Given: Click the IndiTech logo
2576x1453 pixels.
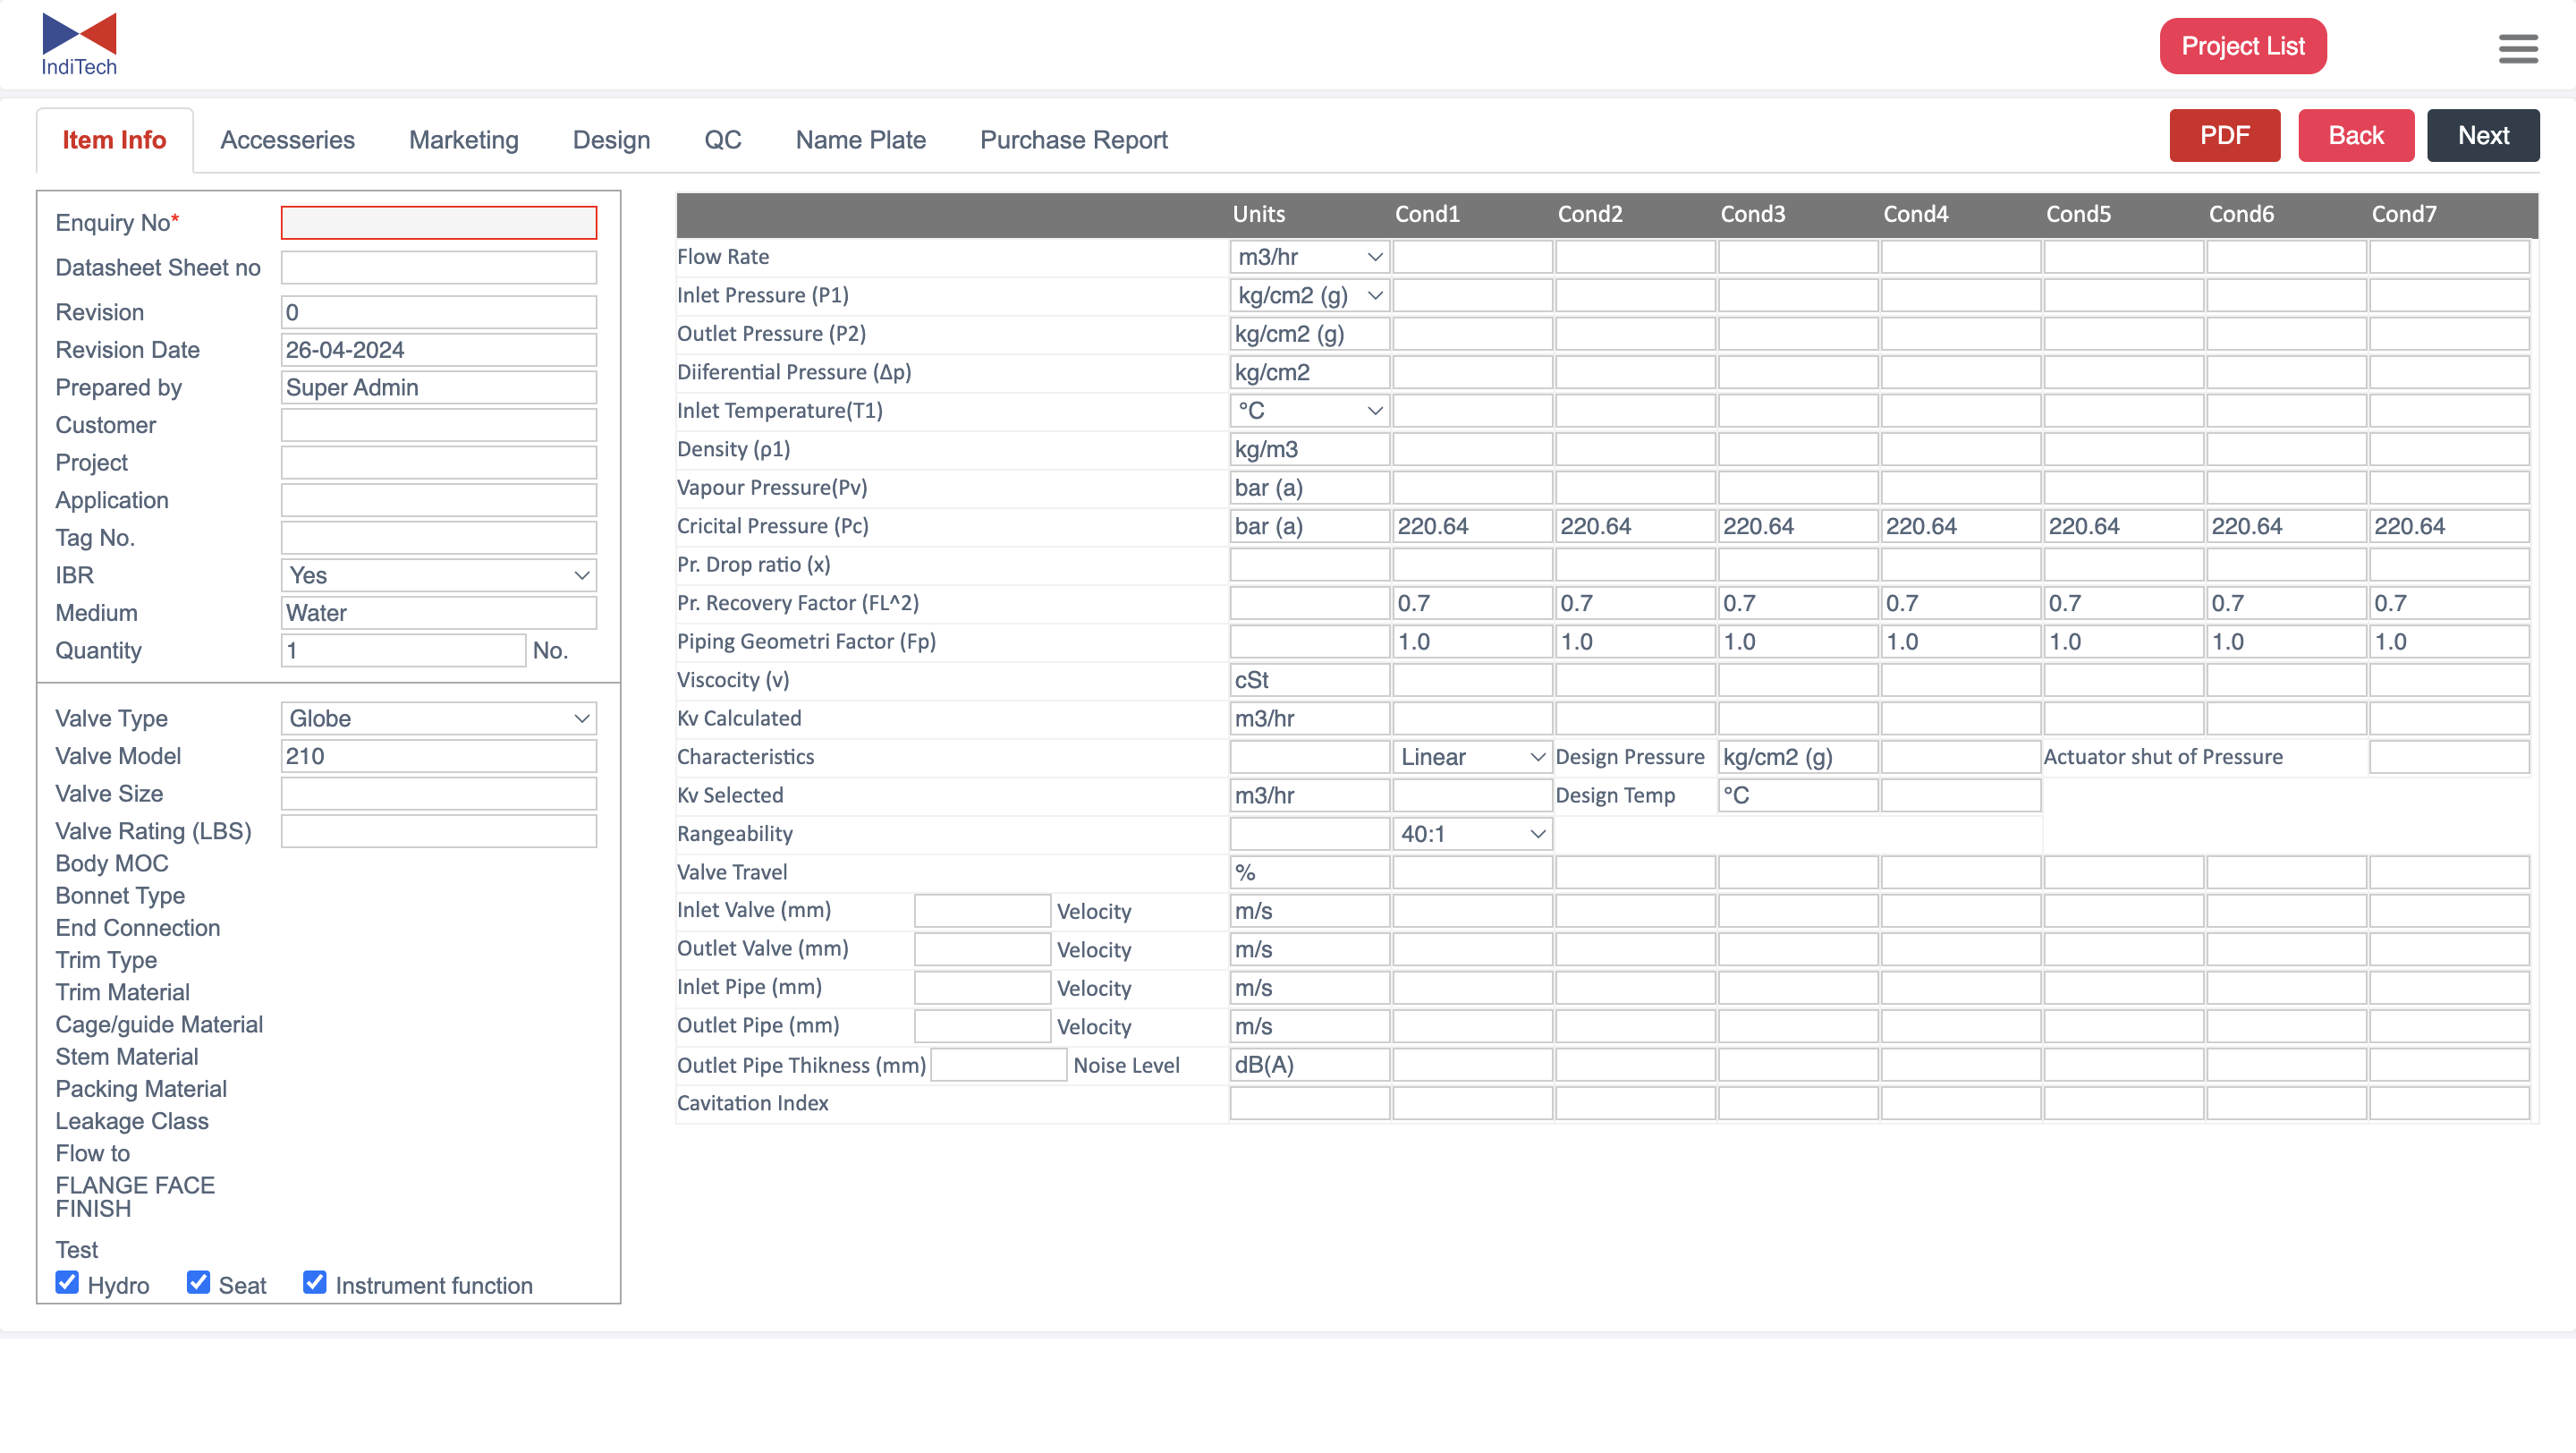Looking at the screenshot, I should 79,45.
